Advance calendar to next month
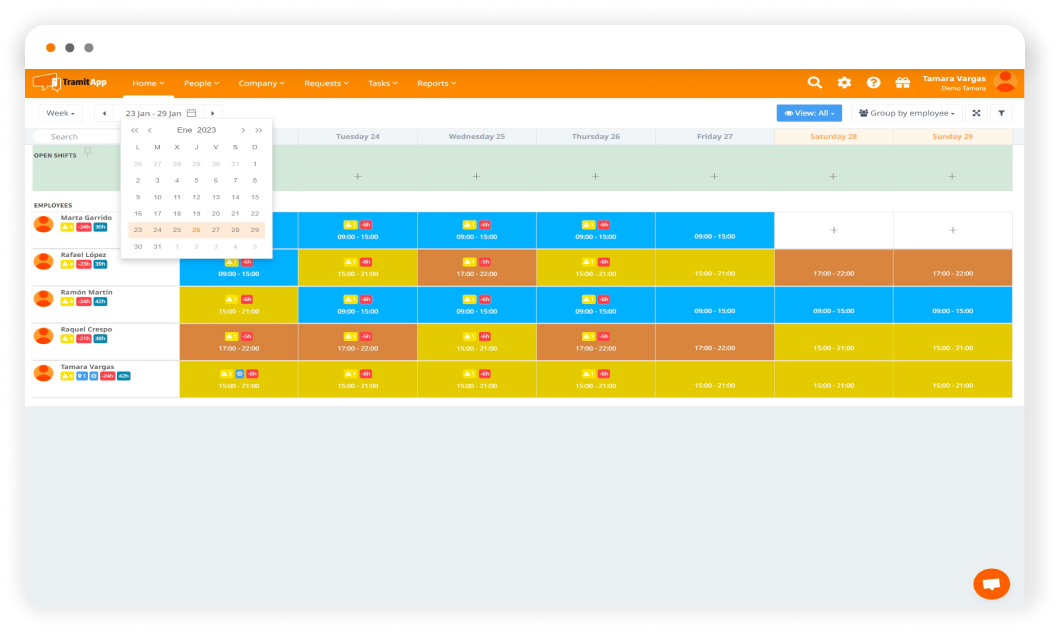Image resolution: width=1061 pixels, height=633 pixels. 243,130
